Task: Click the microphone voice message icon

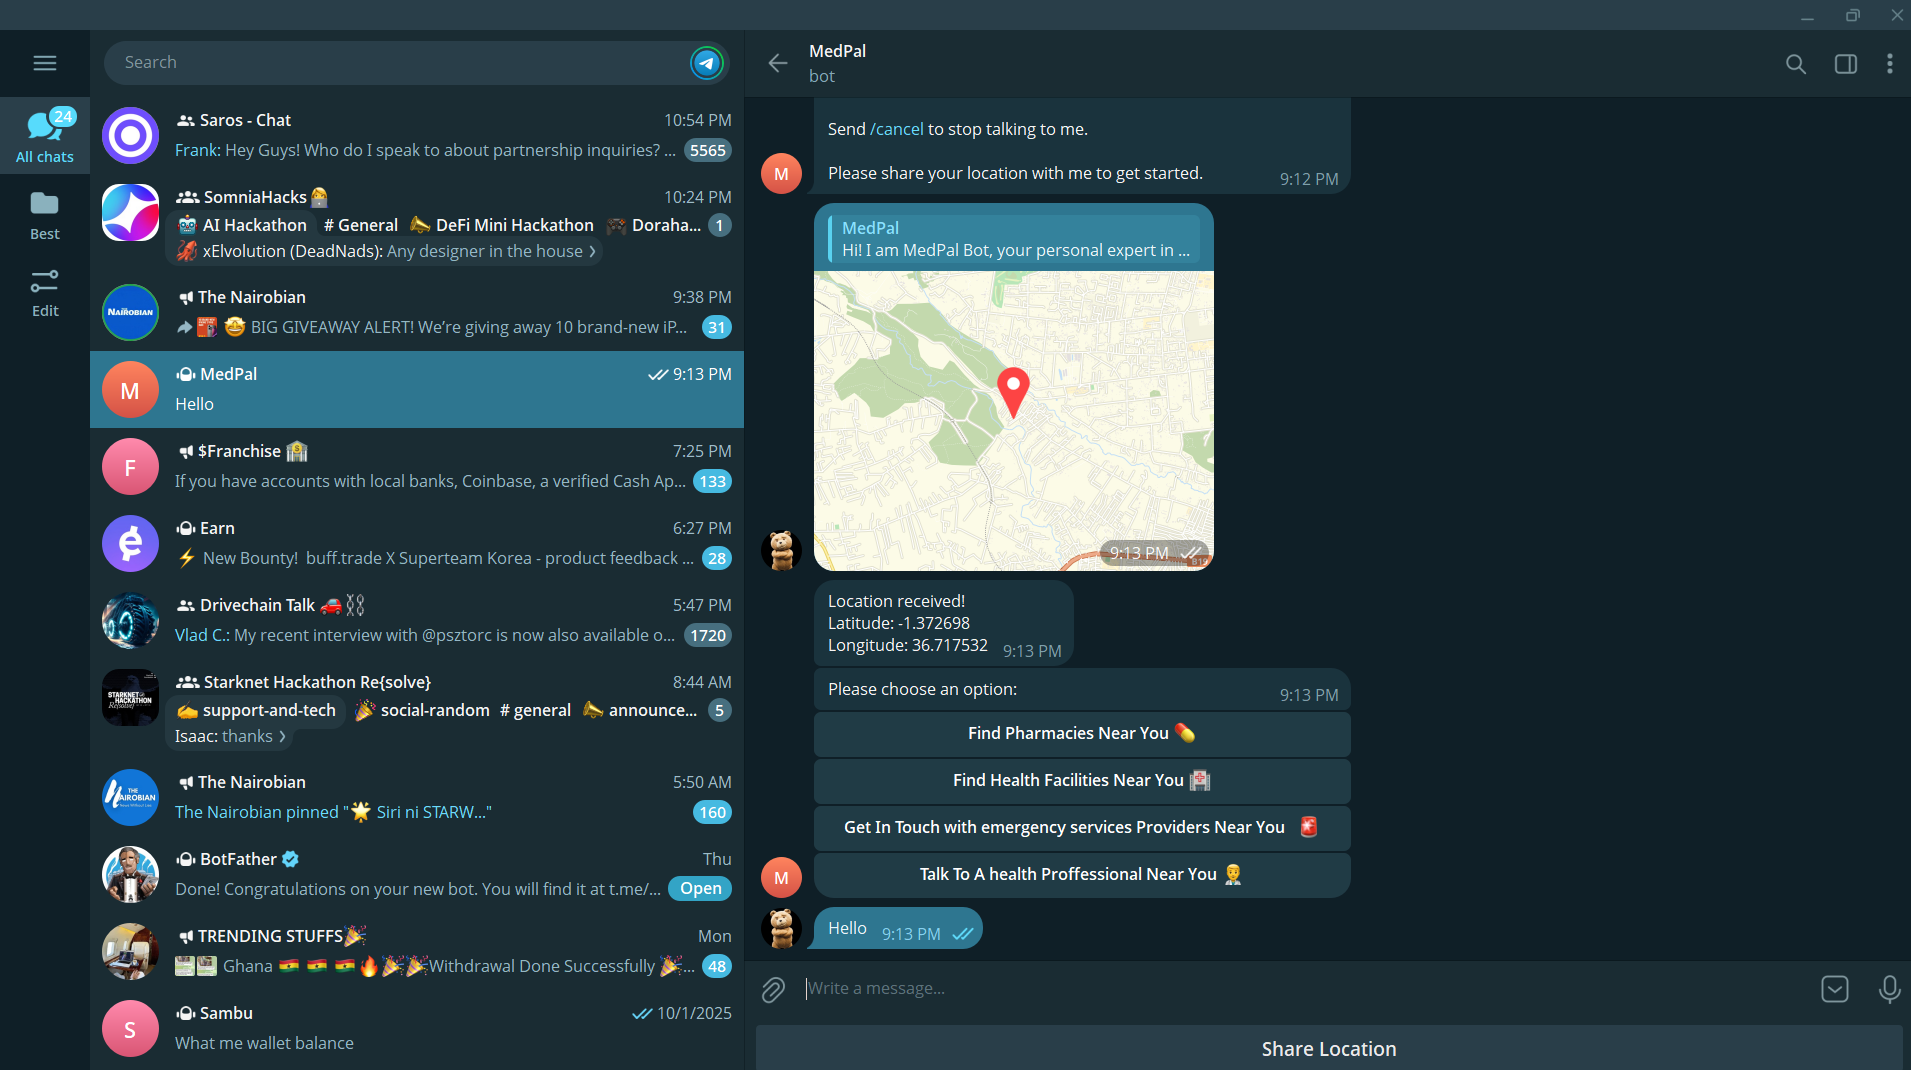Action: click(1889, 989)
